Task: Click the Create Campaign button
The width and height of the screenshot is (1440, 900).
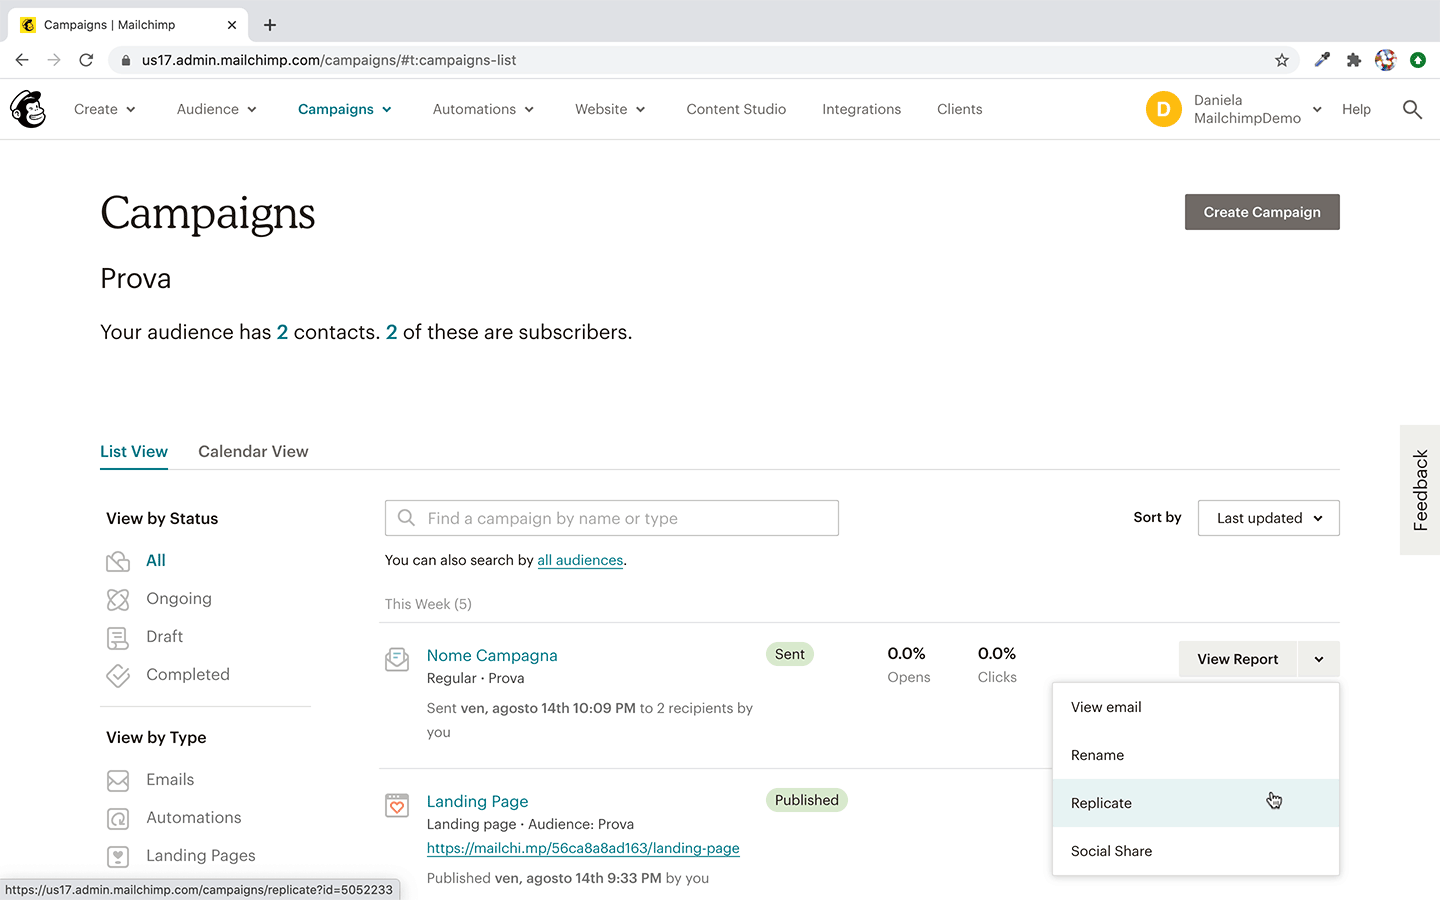Action: coord(1262,212)
